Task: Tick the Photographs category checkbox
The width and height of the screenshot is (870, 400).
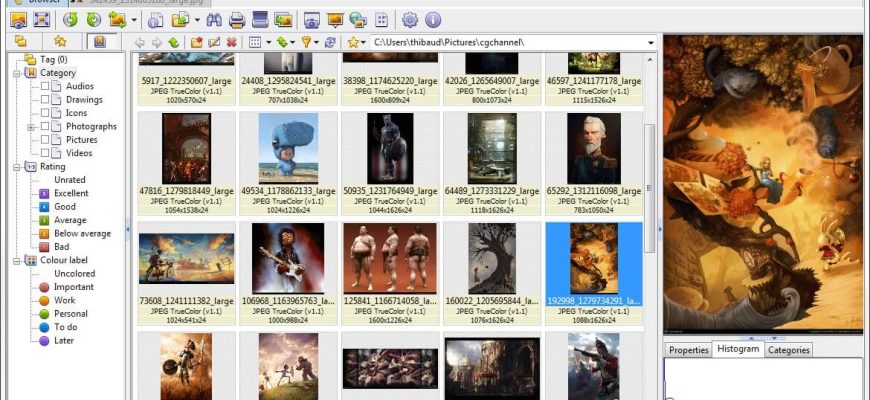Action: click(x=45, y=126)
